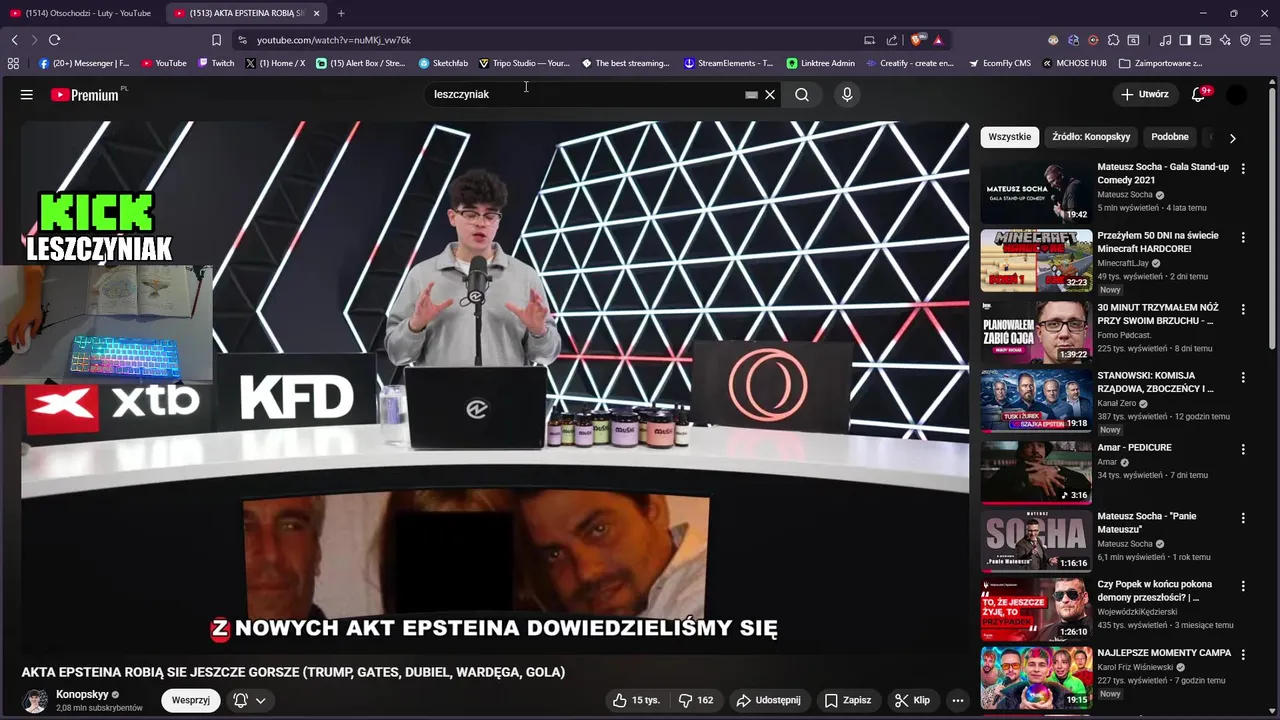
Task: Open options for Przeżyłem 50 DNI Minecraft video
Action: tap(1243, 238)
